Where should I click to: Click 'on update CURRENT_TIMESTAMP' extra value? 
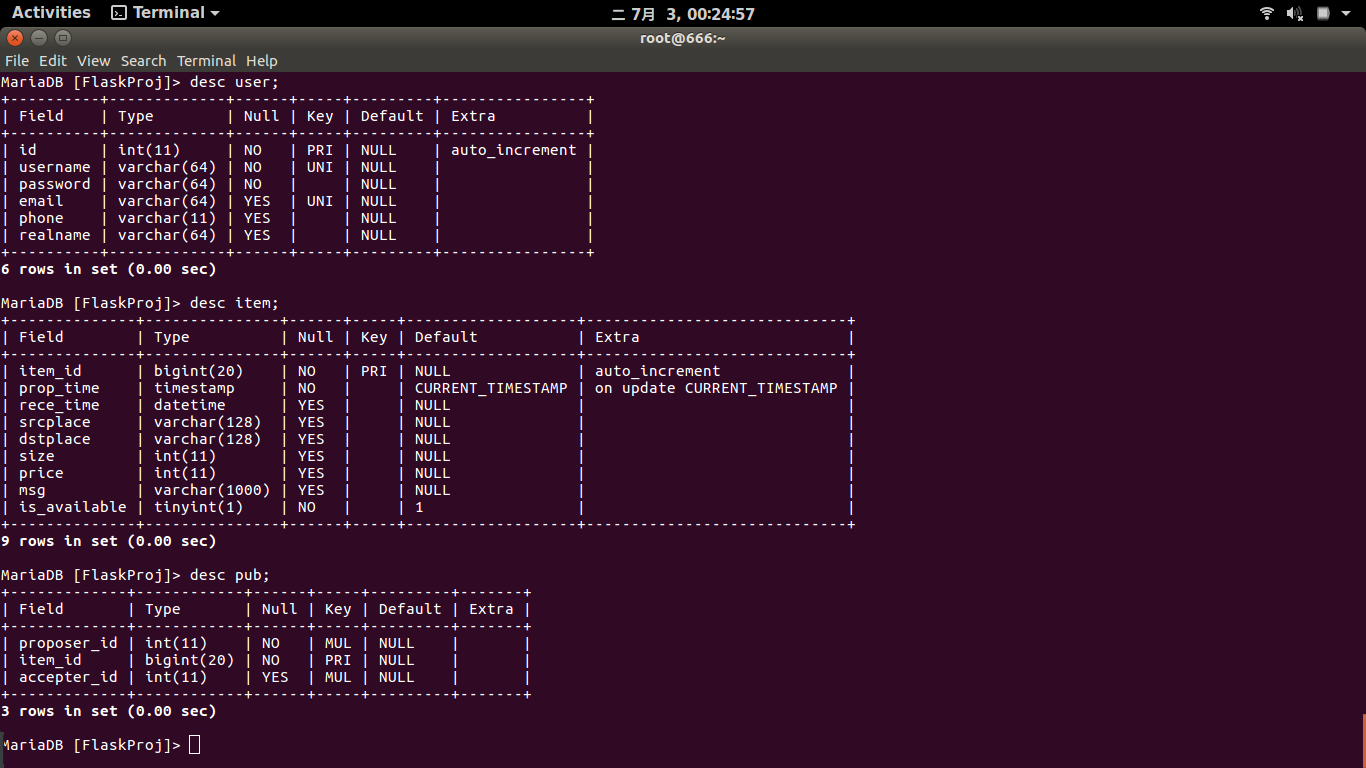click(716, 388)
